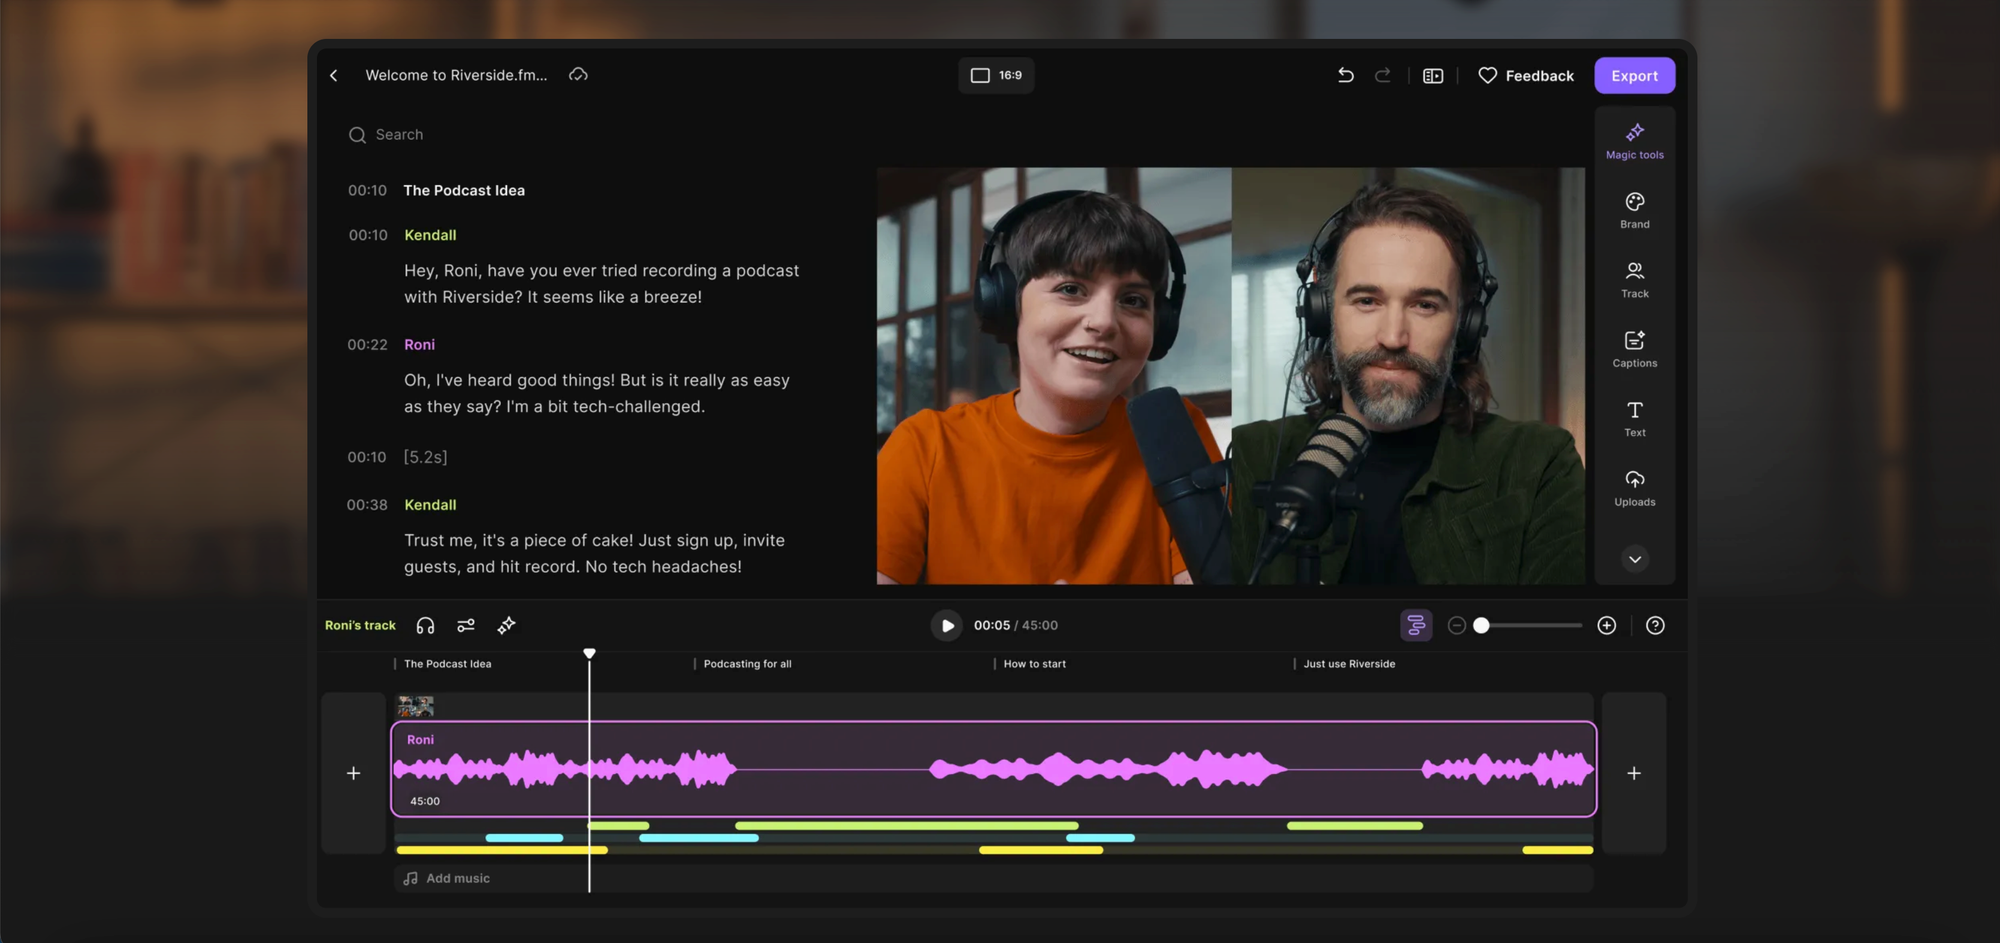
Task: Play the video
Action: [x=946, y=626]
